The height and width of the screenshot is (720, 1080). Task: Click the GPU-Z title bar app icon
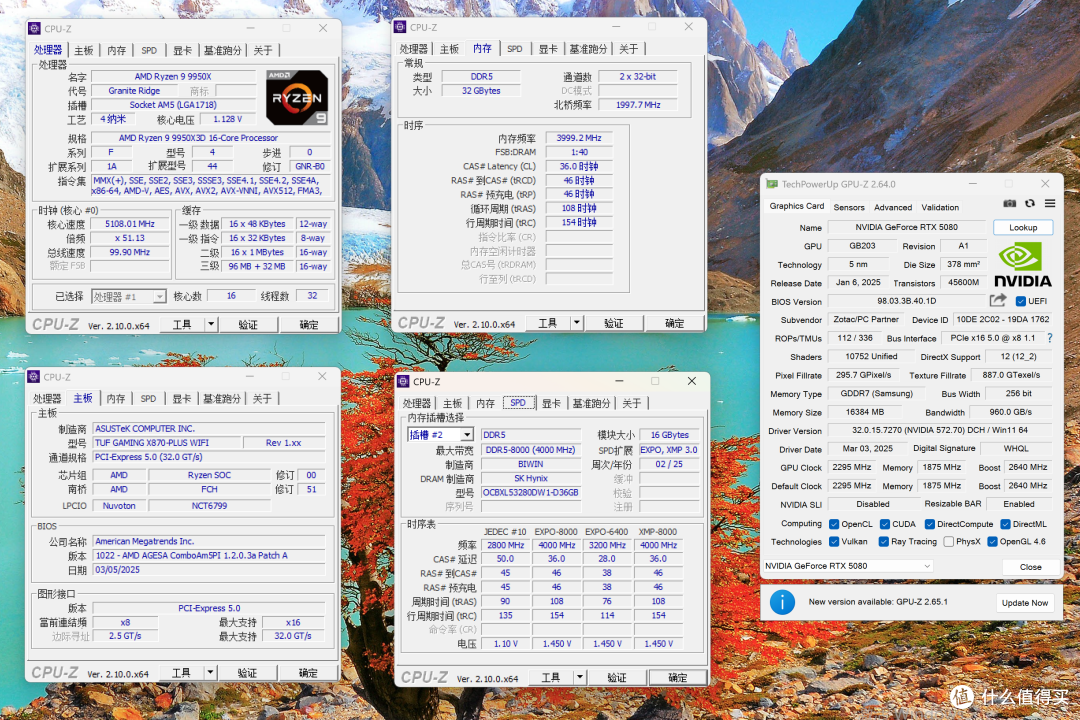[x=772, y=184]
